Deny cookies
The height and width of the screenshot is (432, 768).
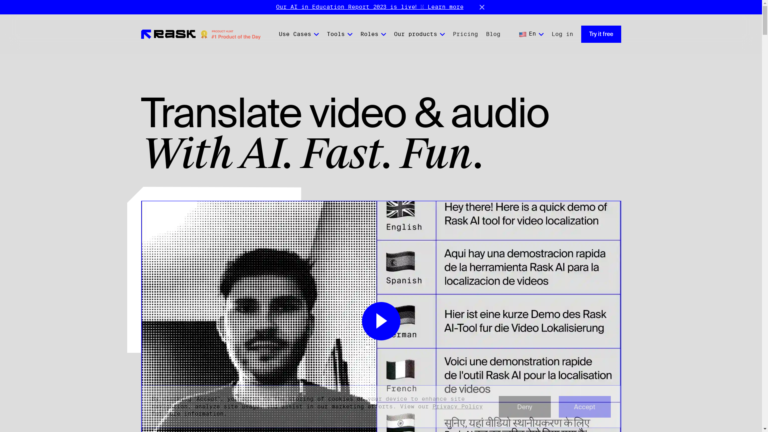(525, 407)
